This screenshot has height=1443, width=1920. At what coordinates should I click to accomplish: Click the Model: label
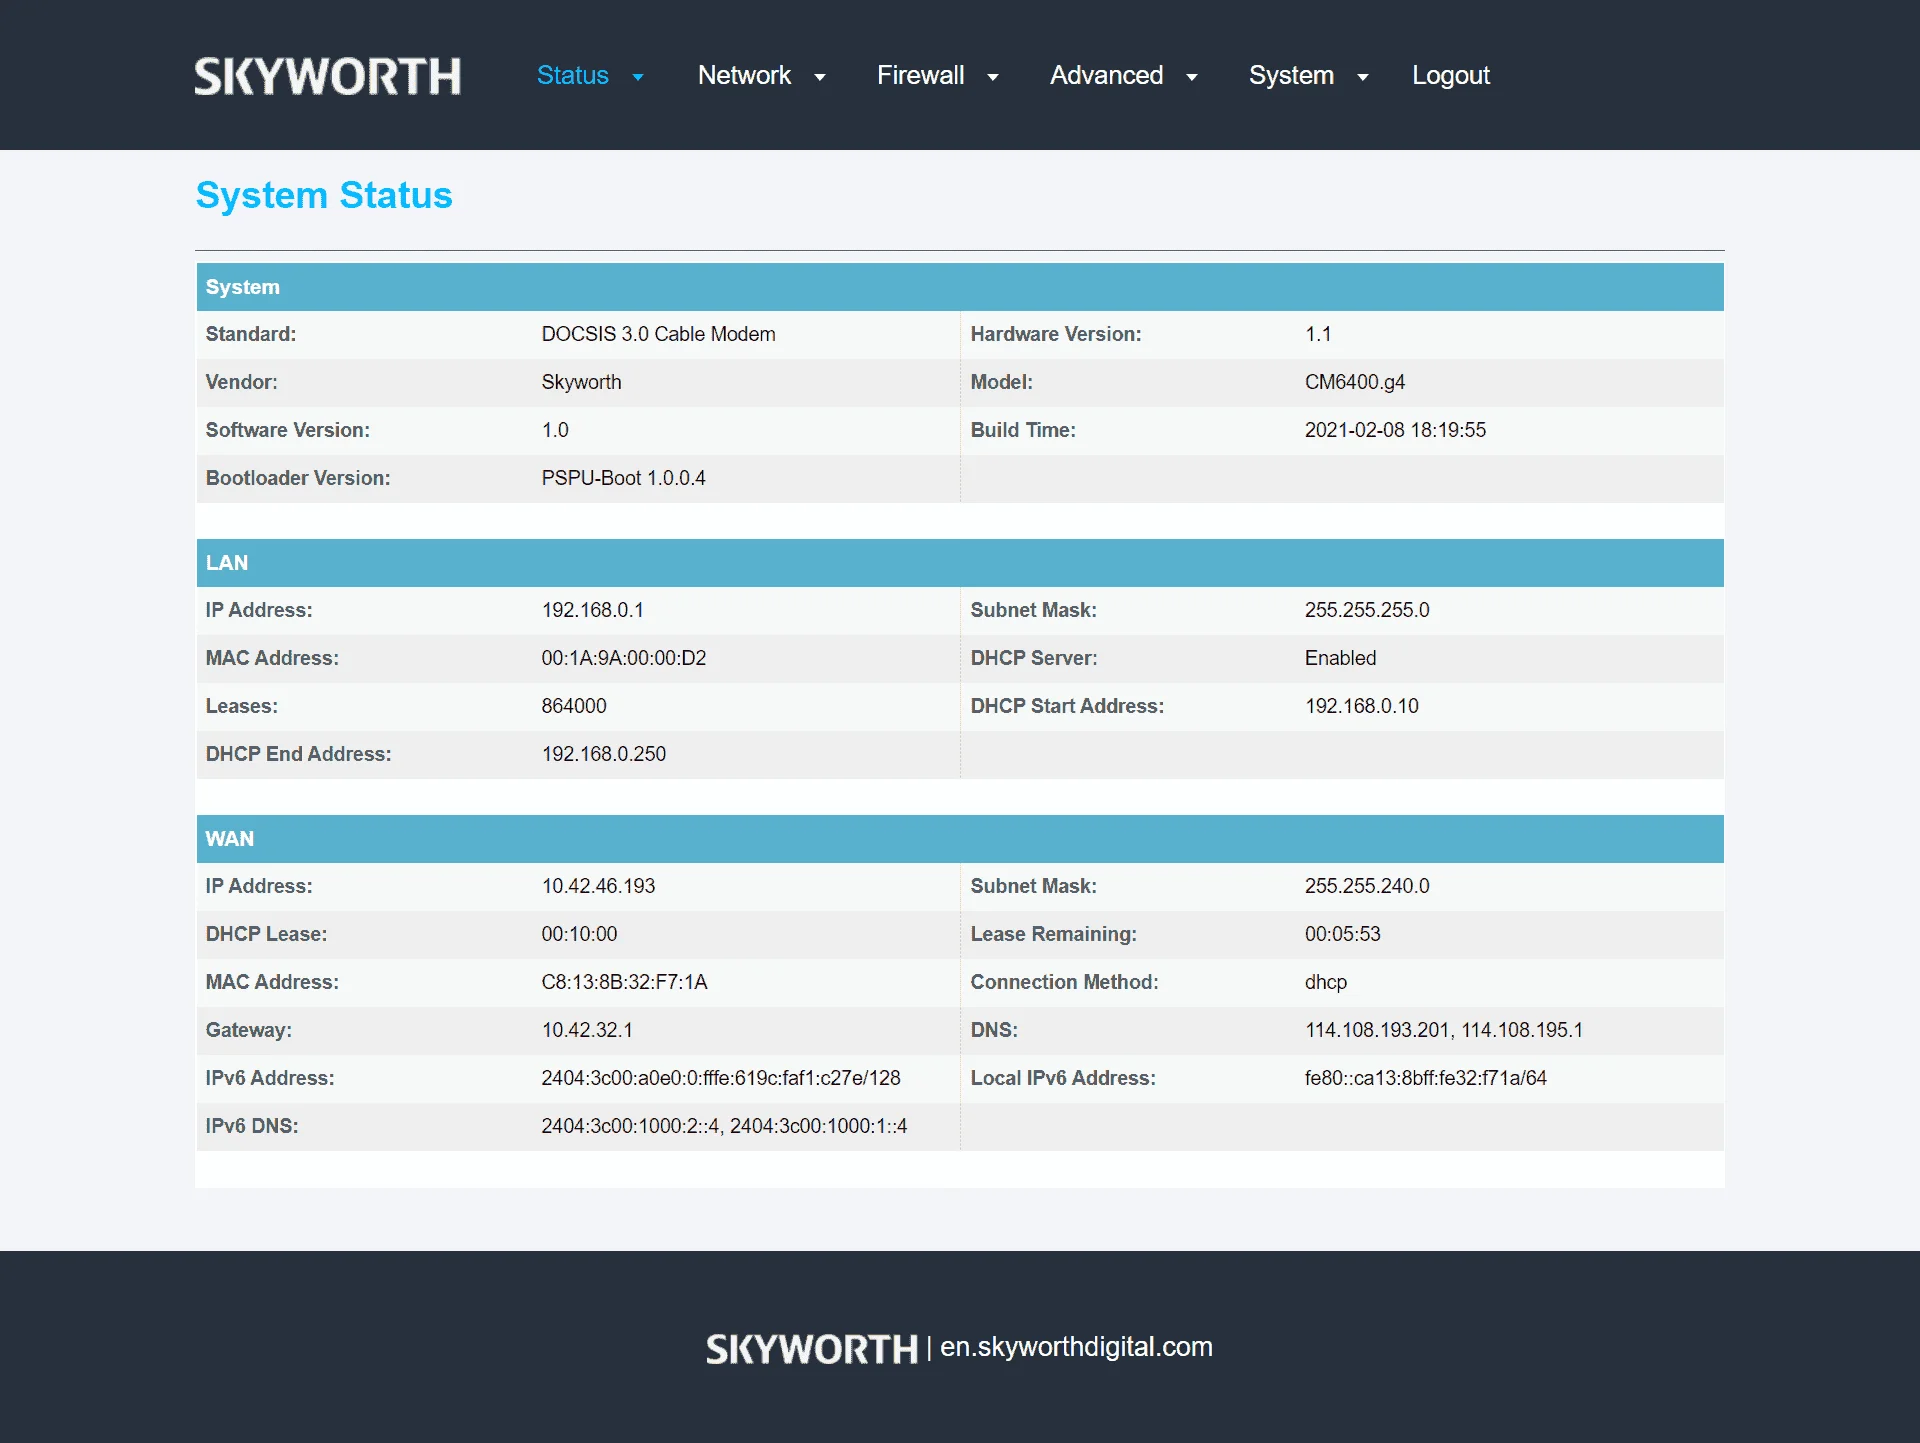click(1002, 382)
